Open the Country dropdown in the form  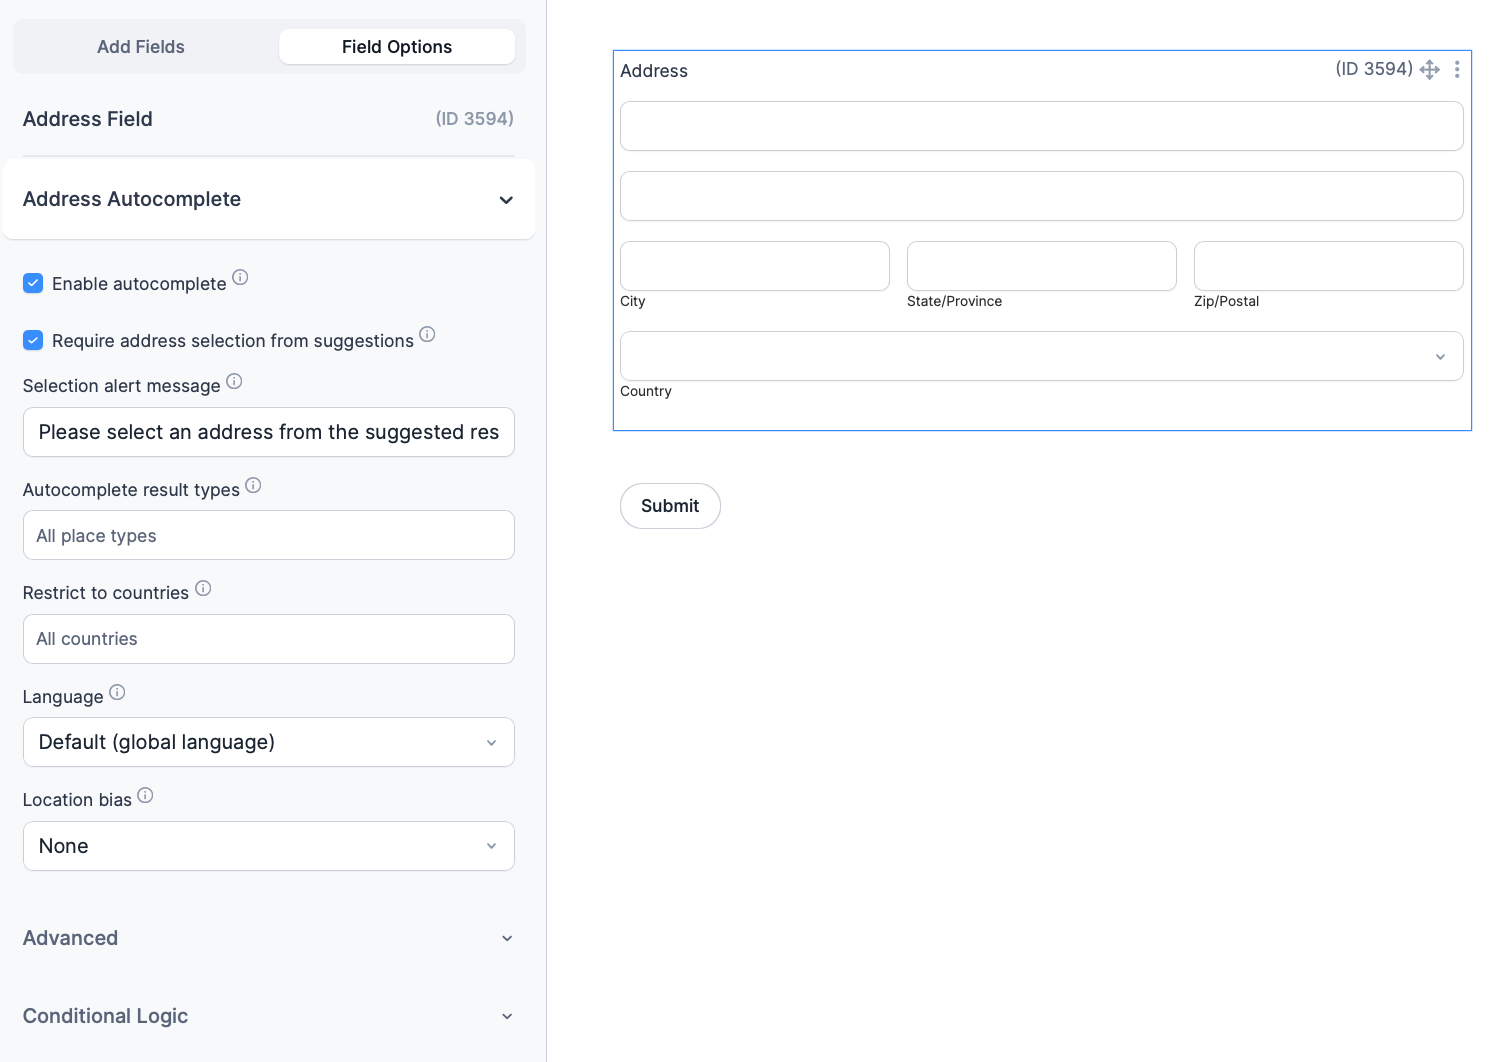pyautogui.click(x=1042, y=356)
